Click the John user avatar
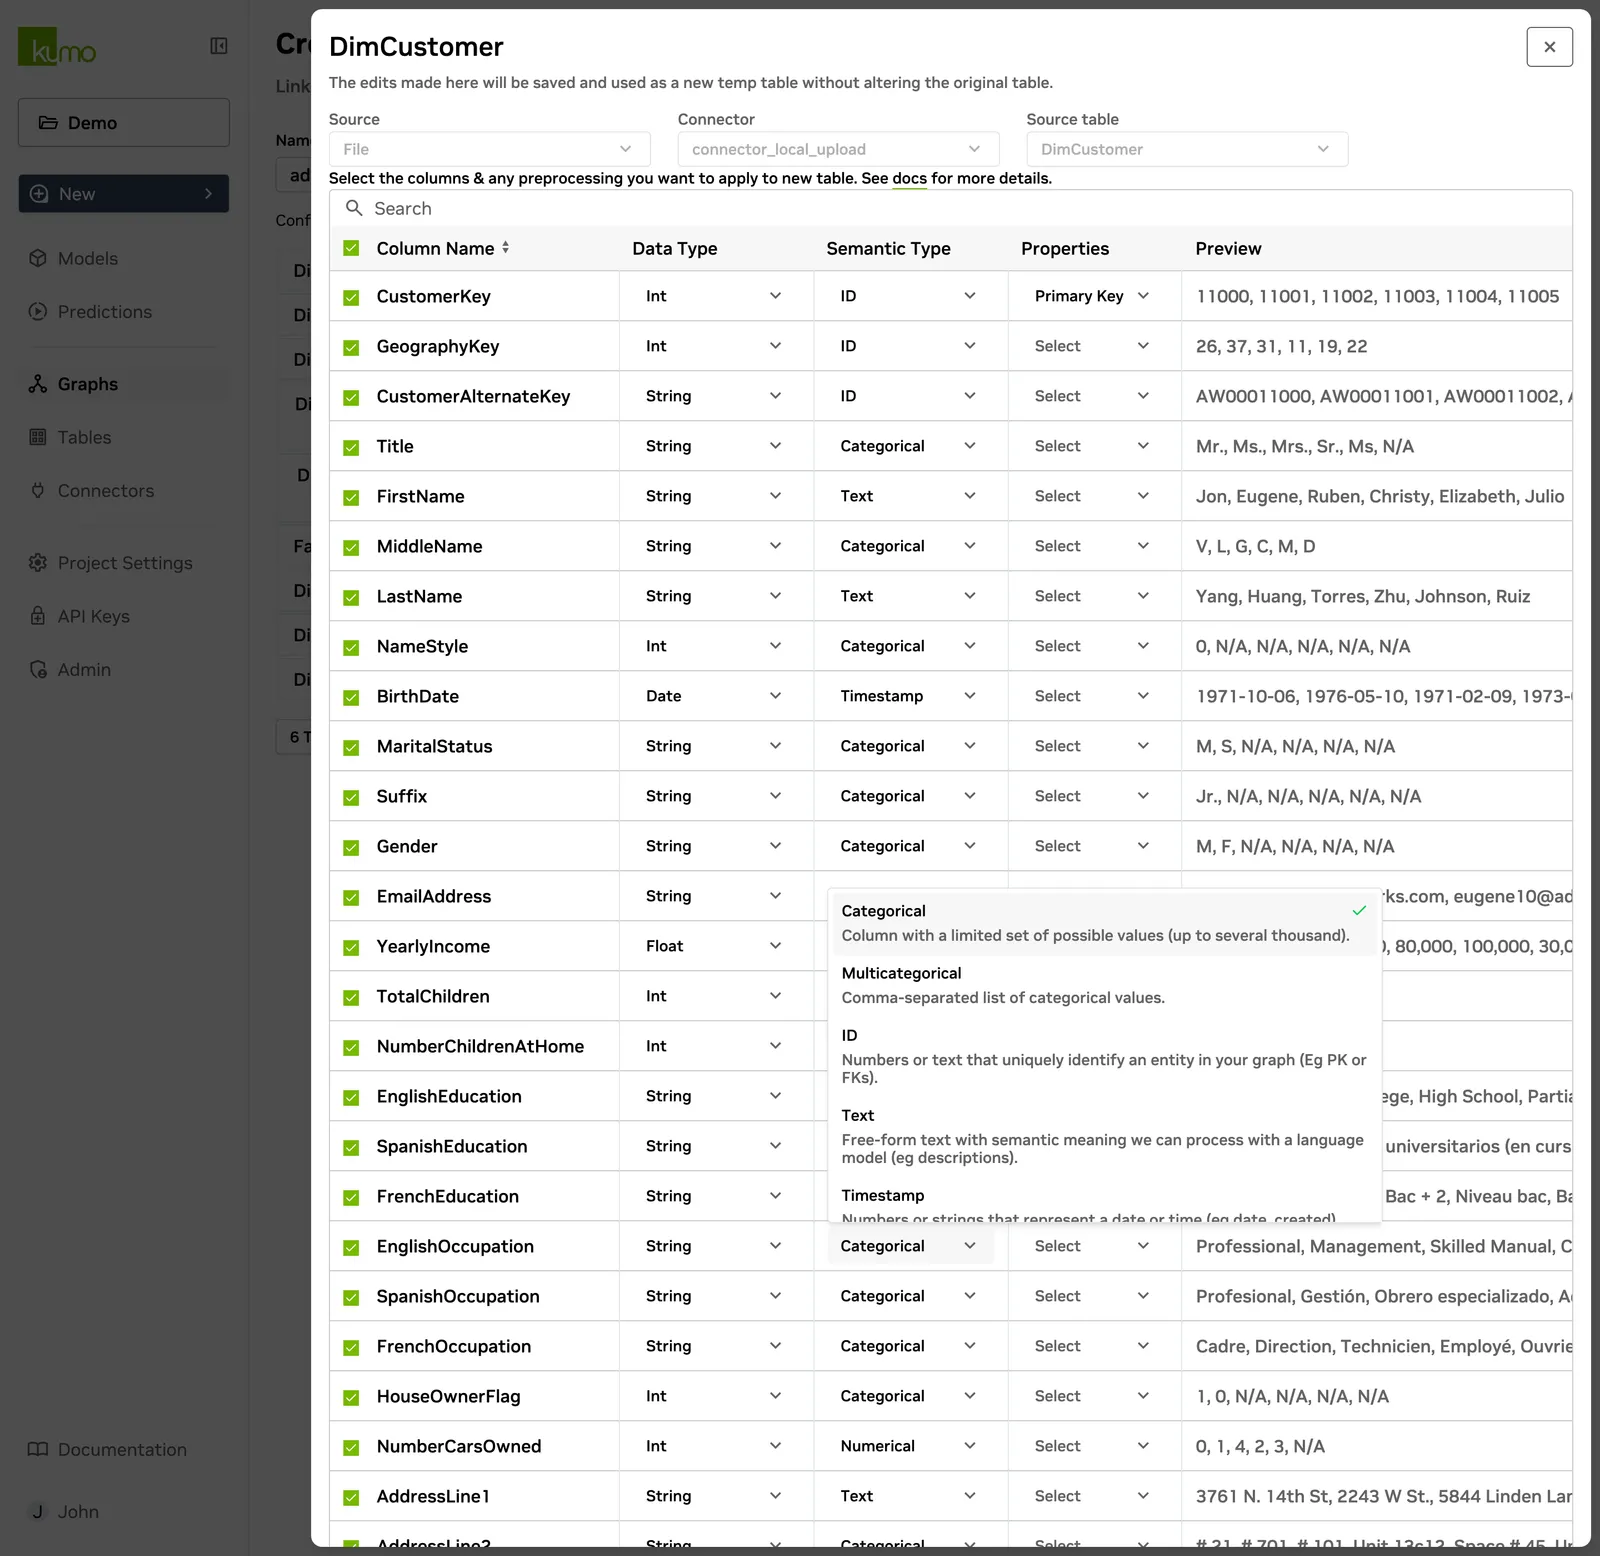 (x=38, y=1512)
